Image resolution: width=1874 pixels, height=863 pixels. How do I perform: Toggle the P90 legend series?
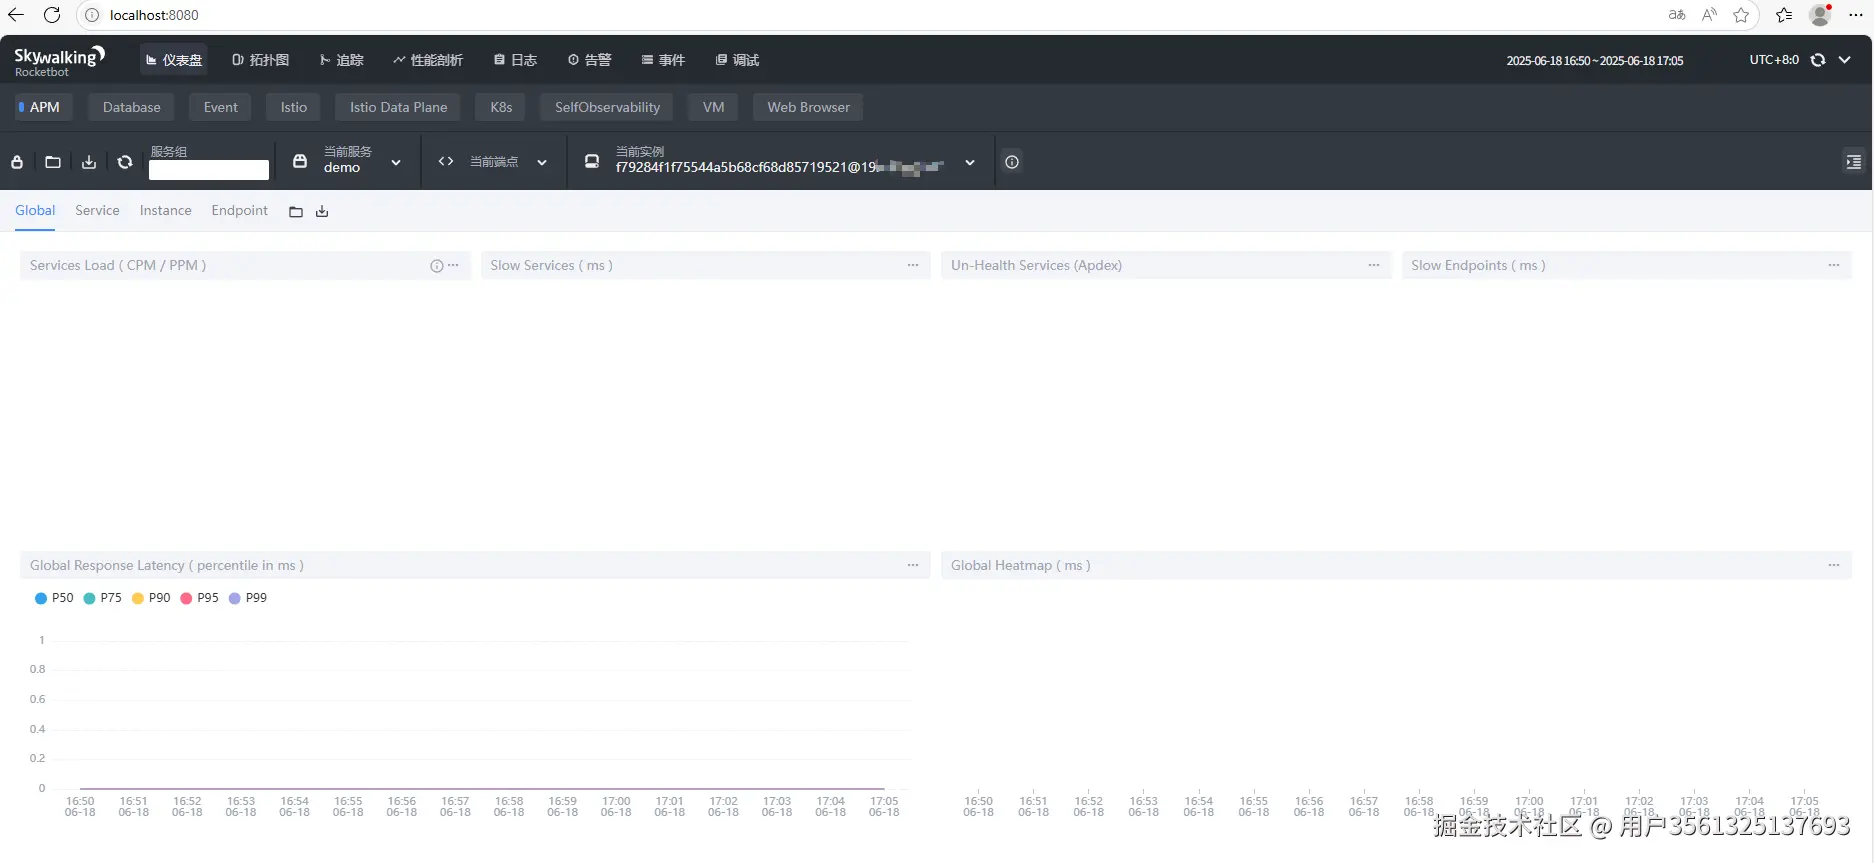click(x=151, y=598)
